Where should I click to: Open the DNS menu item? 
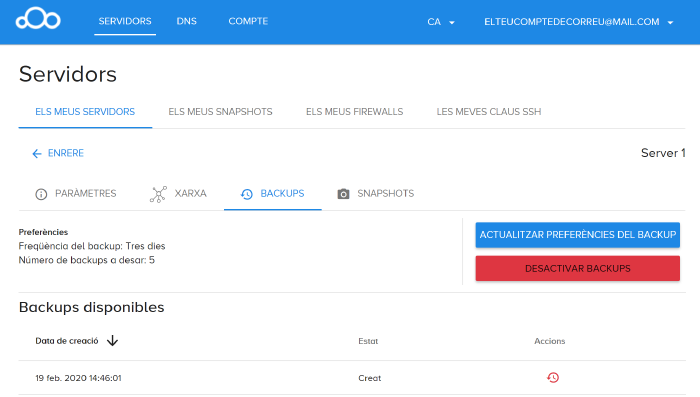click(187, 21)
